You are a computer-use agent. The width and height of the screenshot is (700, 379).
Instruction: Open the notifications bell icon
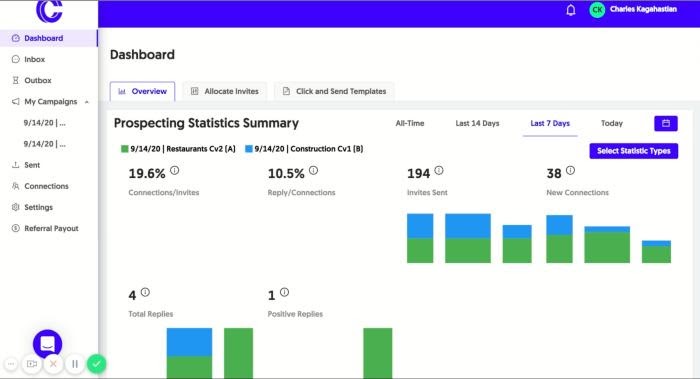(571, 10)
